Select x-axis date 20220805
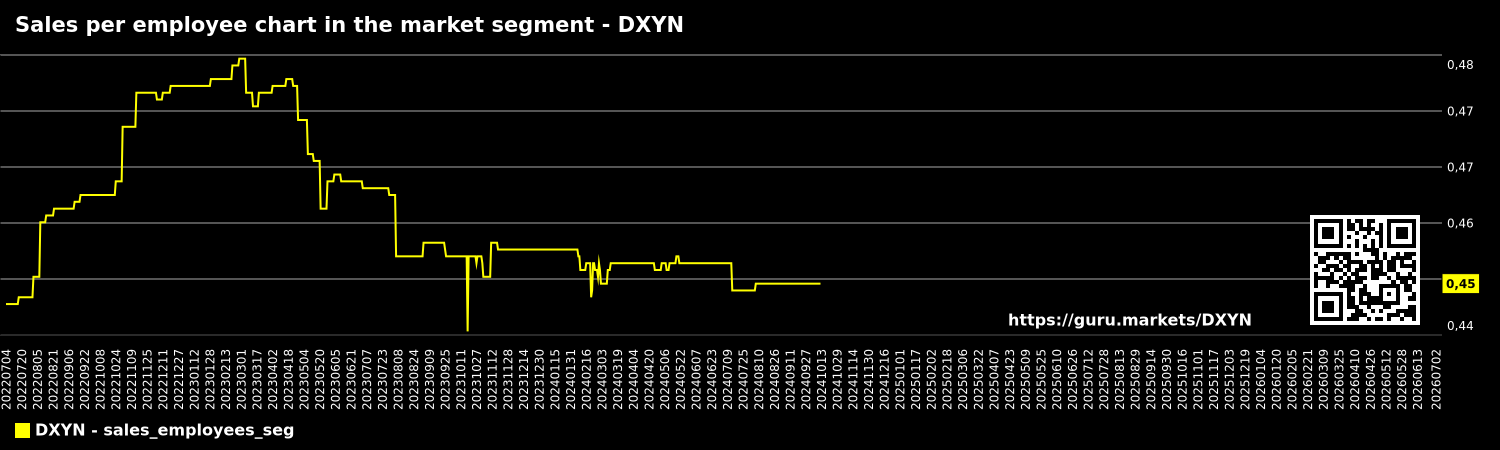The height and width of the screenshot is (450, 1500). click(37, 378)
